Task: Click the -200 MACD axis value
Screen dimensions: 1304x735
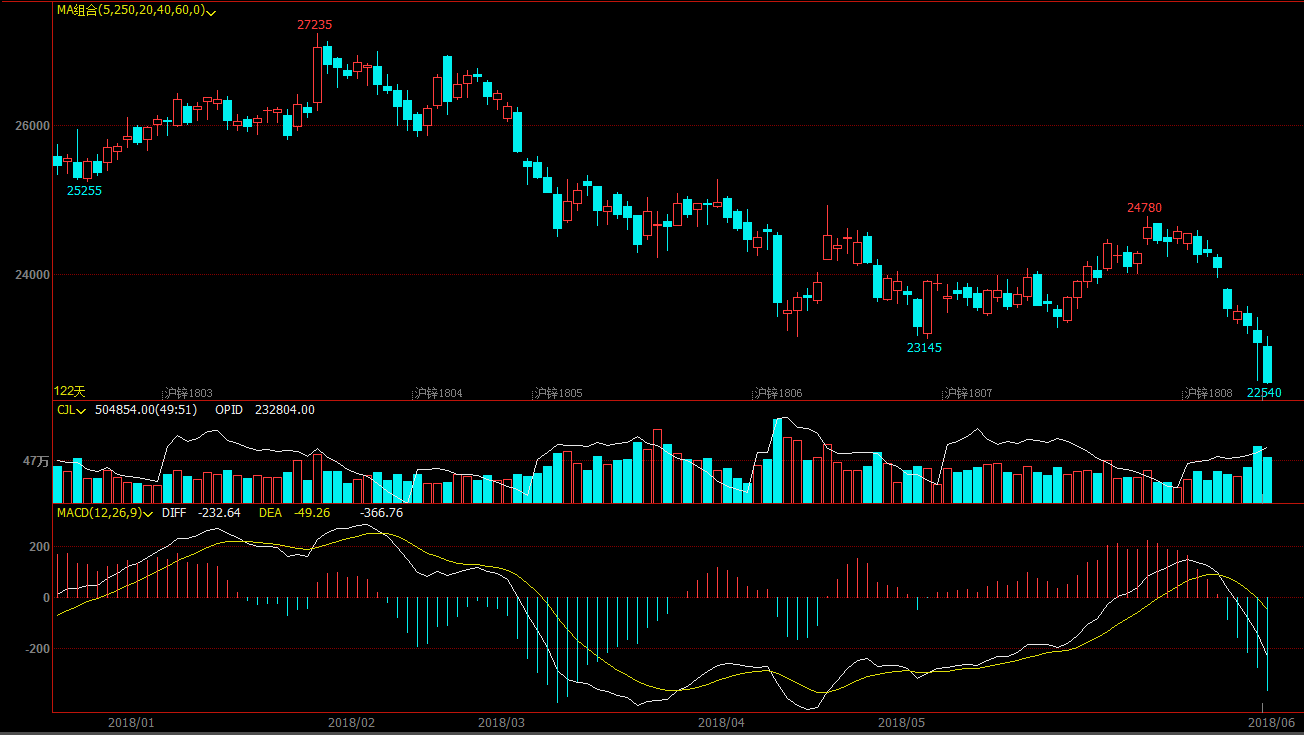Action: pyautogui.click(x=36, y=649)
